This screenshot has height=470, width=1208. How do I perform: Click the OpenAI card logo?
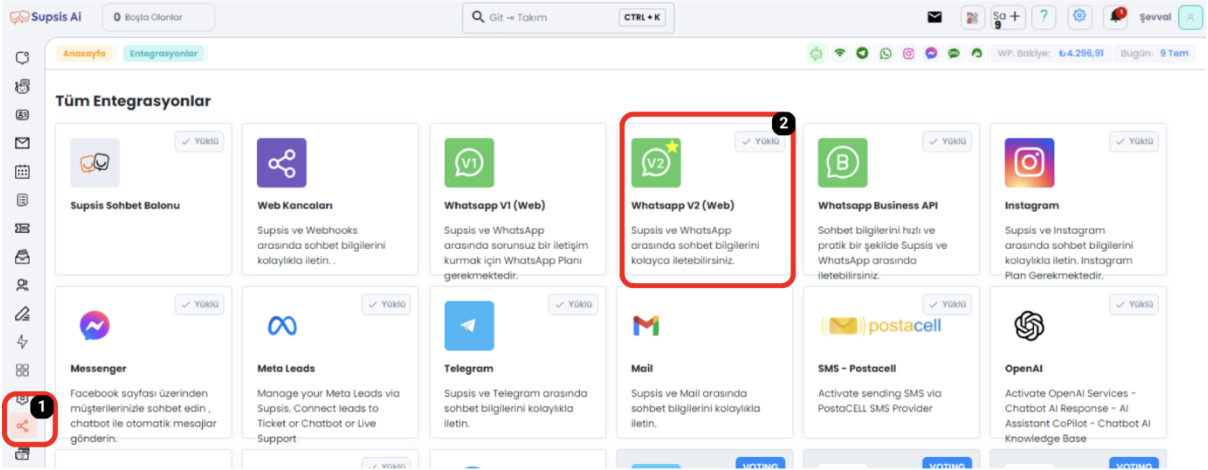click(1030, 326)
